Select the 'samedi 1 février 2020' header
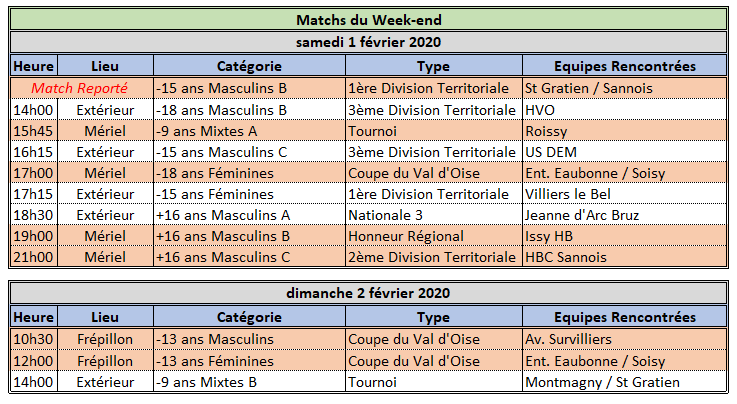Image resolution: width=737 pixels, height=404 pixels. (368, 42)
